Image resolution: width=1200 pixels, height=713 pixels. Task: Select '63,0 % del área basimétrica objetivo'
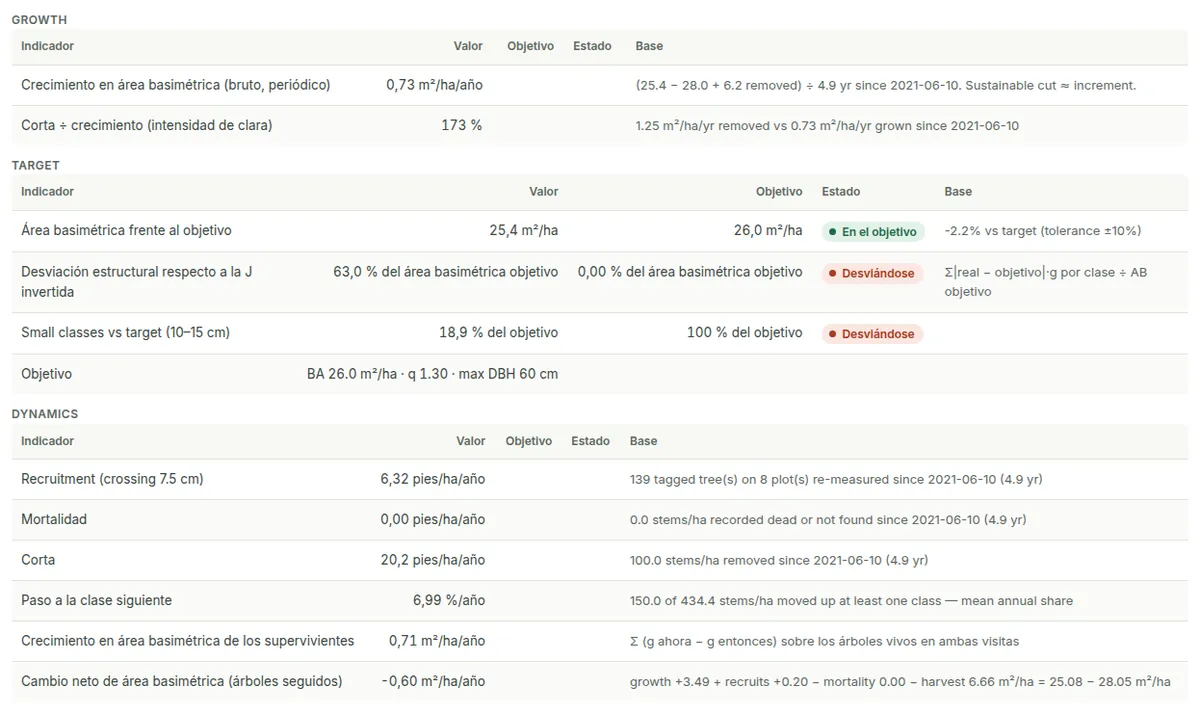tap(446, 272)
